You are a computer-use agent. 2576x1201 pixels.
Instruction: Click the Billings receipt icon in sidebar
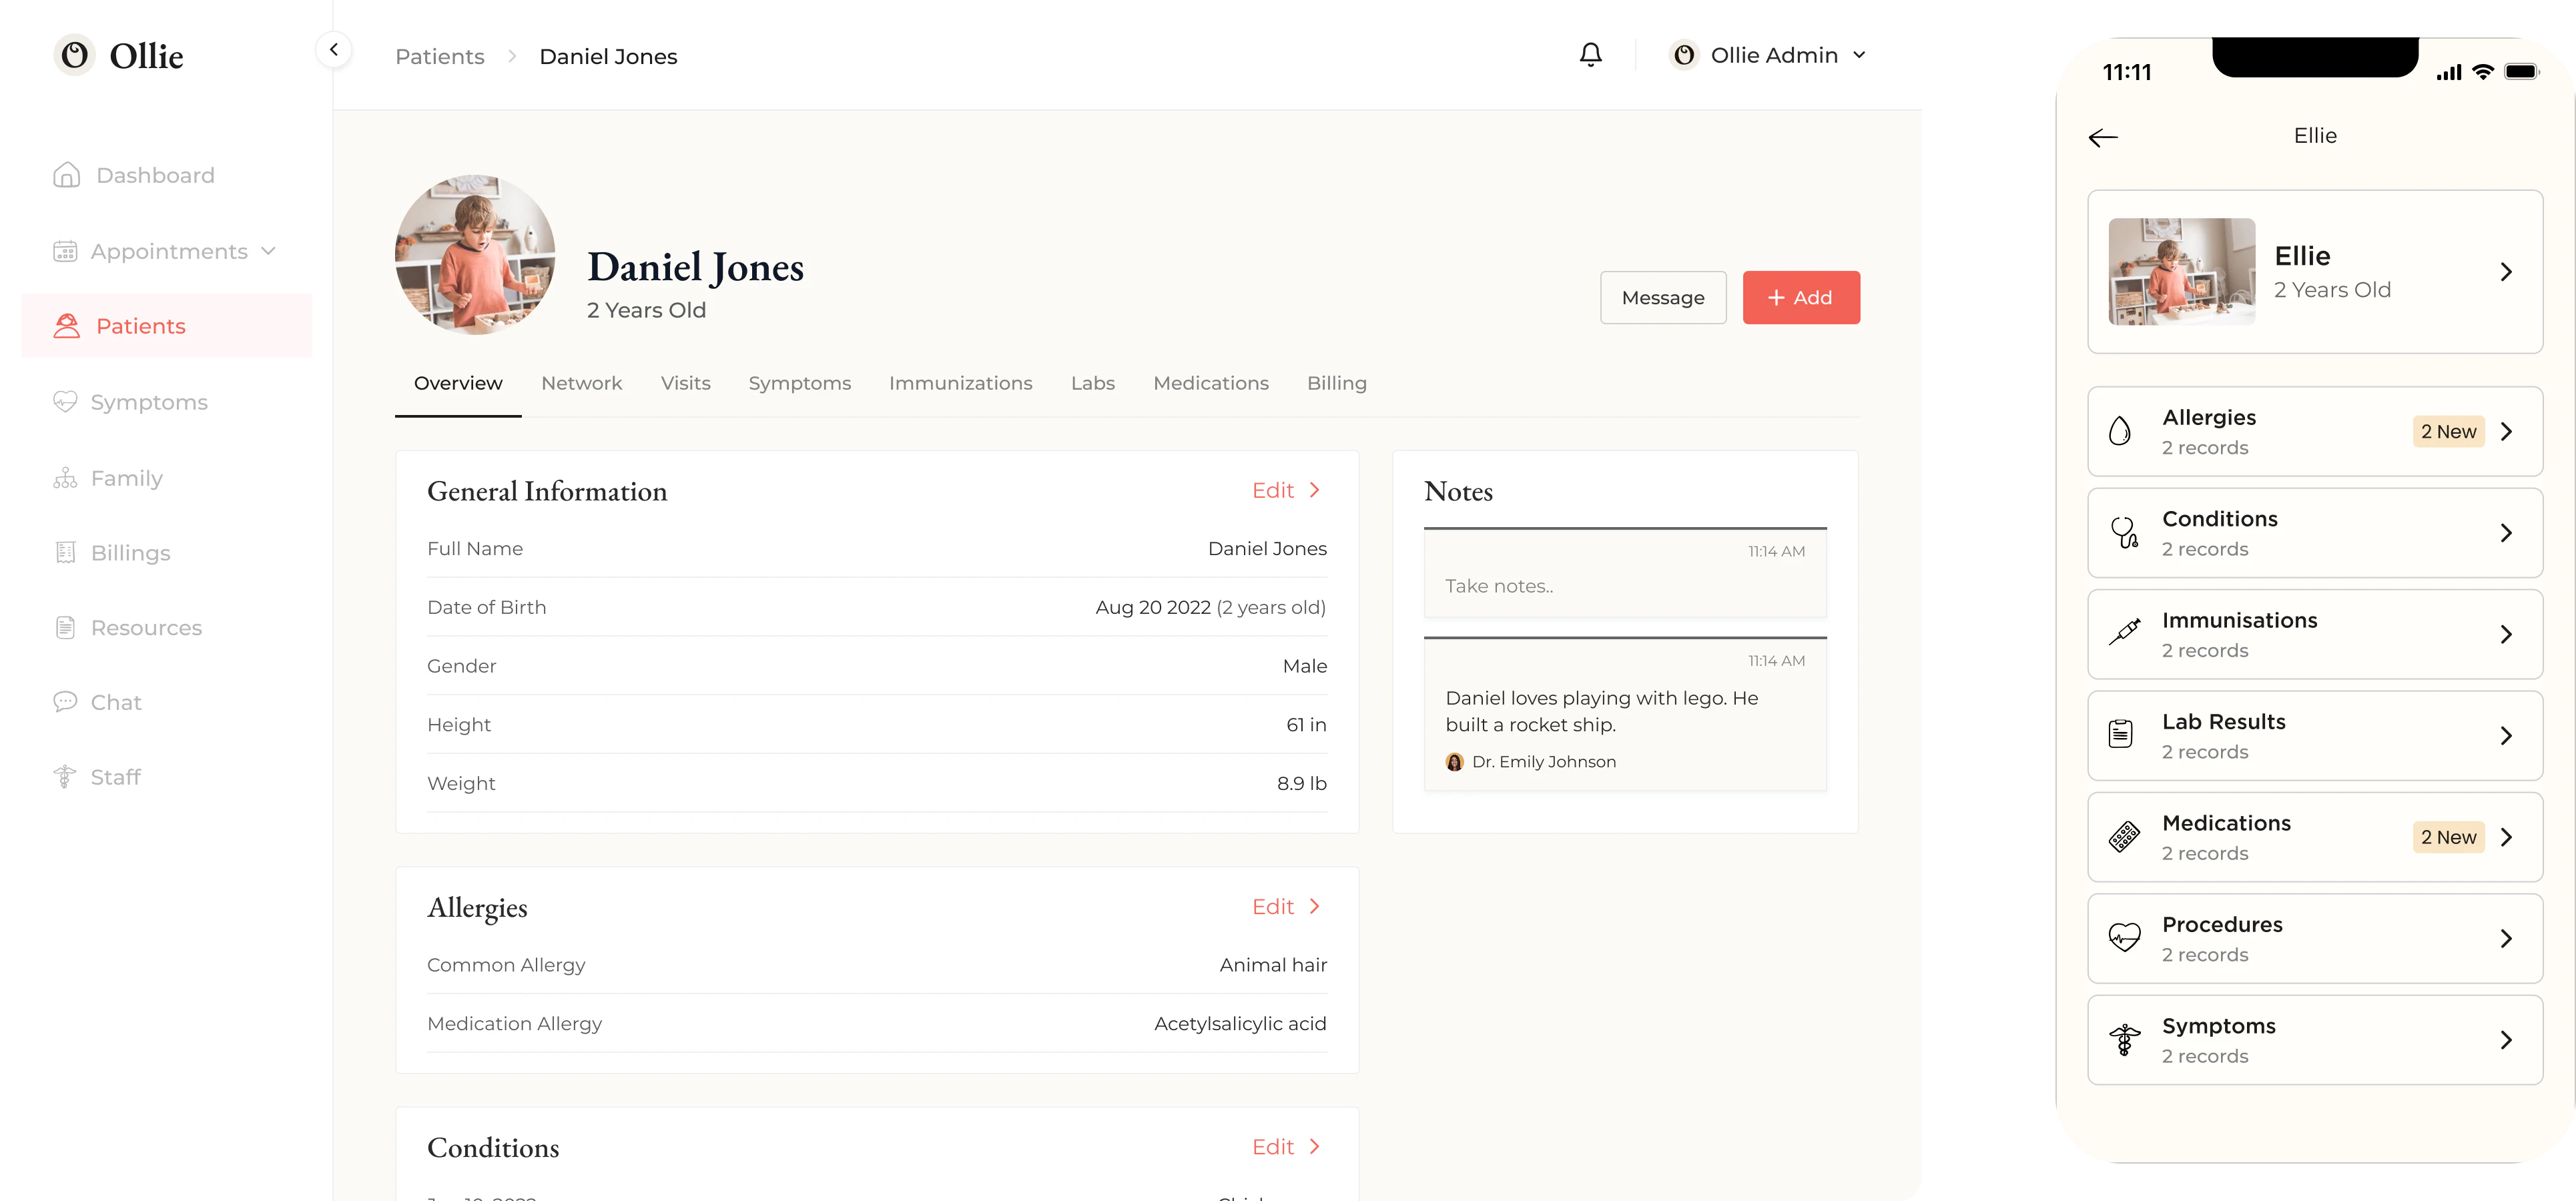tap(65, 553)
